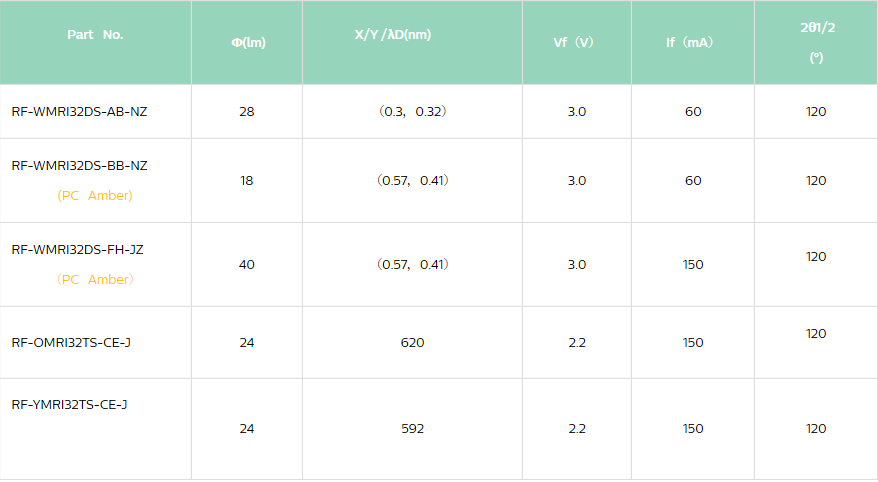Select the If (mA) column header

point(690,42)
